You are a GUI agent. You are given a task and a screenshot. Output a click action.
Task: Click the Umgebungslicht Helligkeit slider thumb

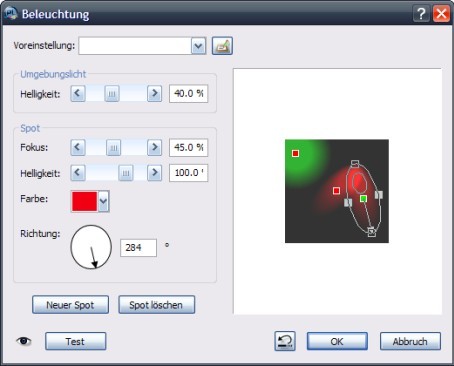point(112,94)
